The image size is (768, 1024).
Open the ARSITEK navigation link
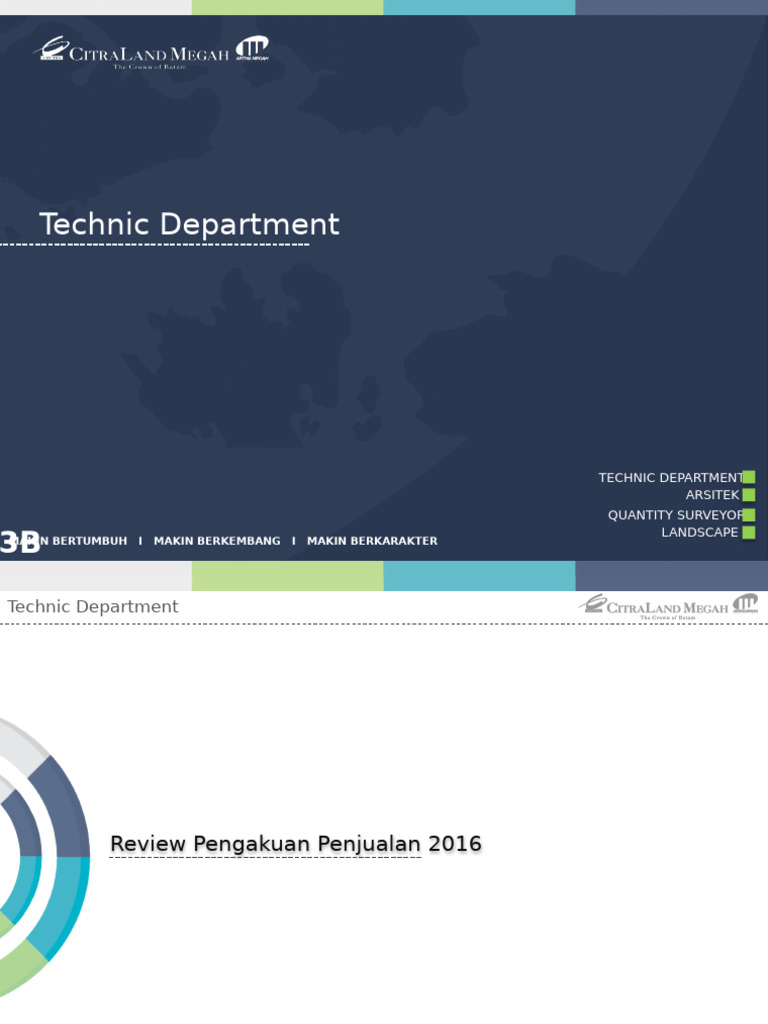click(712, 495)
